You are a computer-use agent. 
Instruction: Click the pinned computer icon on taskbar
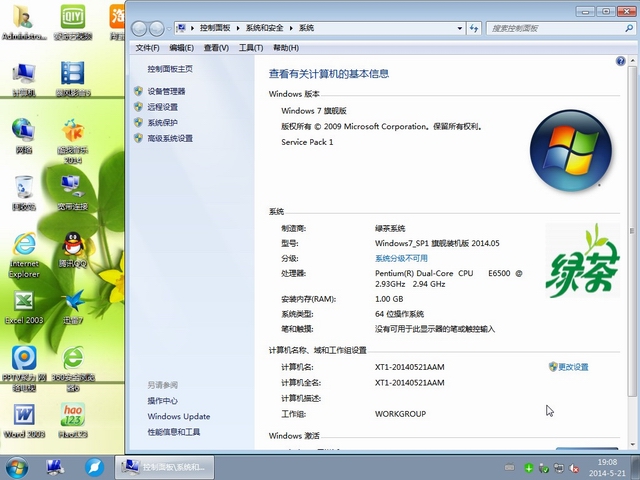pyautogui.click(x=55, y=467)
